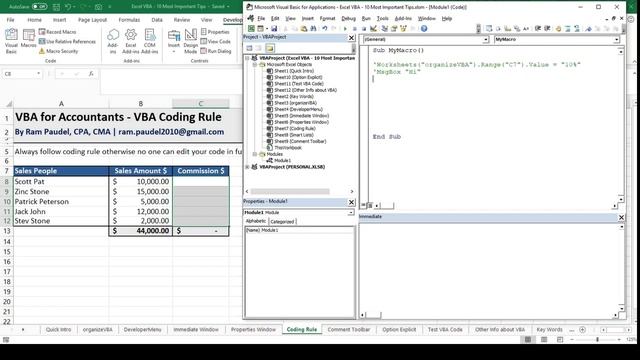Click Outdent icon in VBA Edit toolbar
Screen dimensions: 640x360
click(547, 29)
